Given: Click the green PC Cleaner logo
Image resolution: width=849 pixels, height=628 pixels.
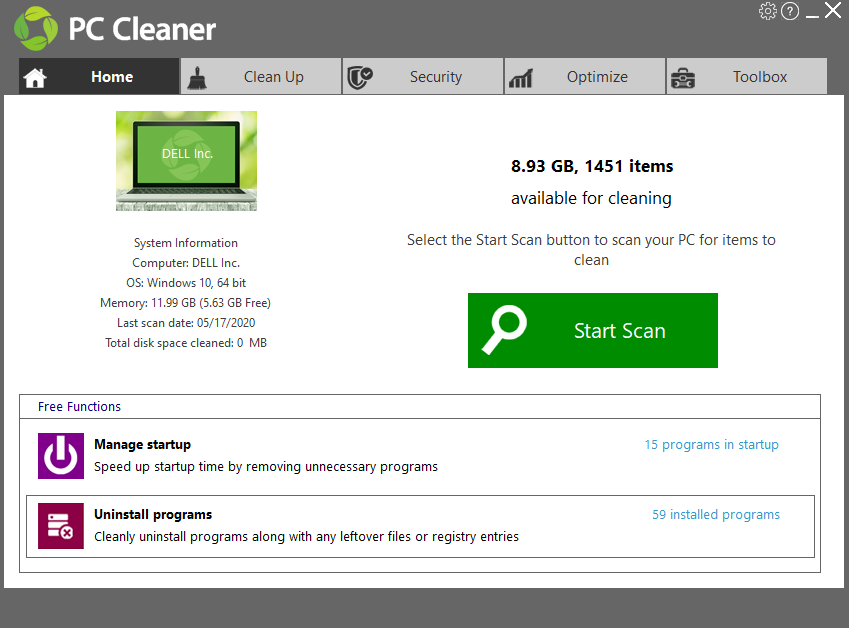Looking at the screenshot, I should click(36, 28).
